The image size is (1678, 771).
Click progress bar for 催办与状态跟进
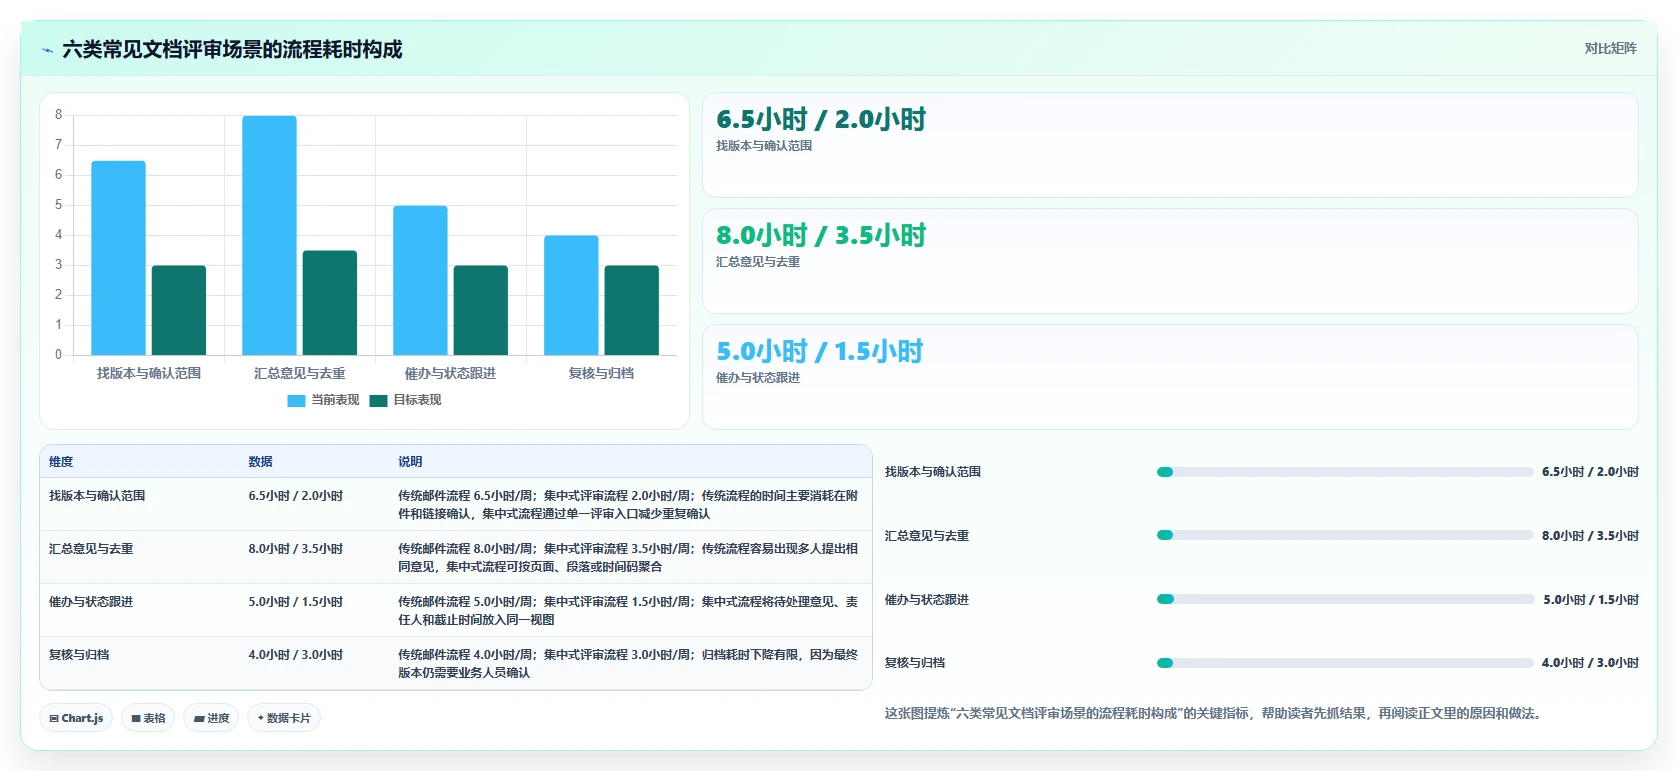[x=1345, y=599]
